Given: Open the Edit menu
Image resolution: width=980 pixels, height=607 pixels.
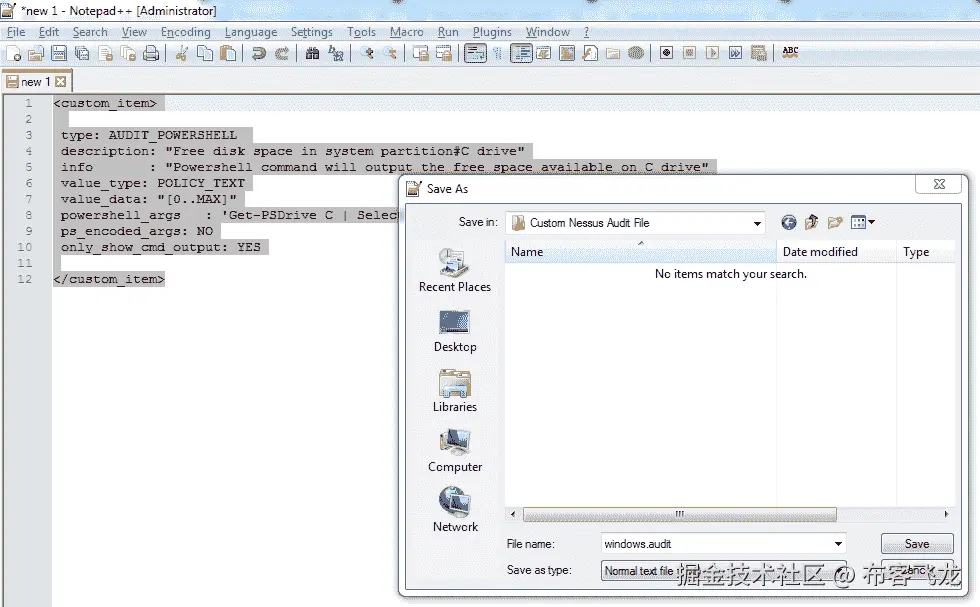Looking at the screenshot, I should (x=49, y=32).
